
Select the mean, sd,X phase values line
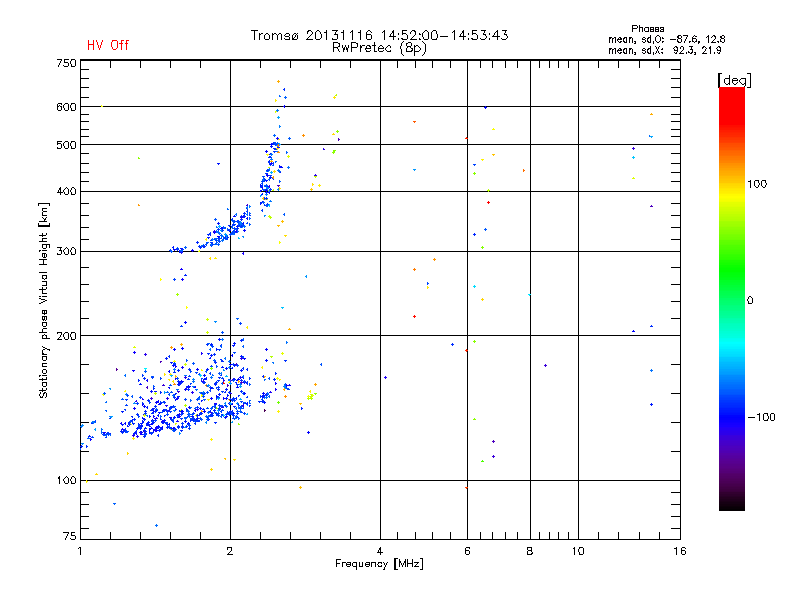[x=665, y=49]
